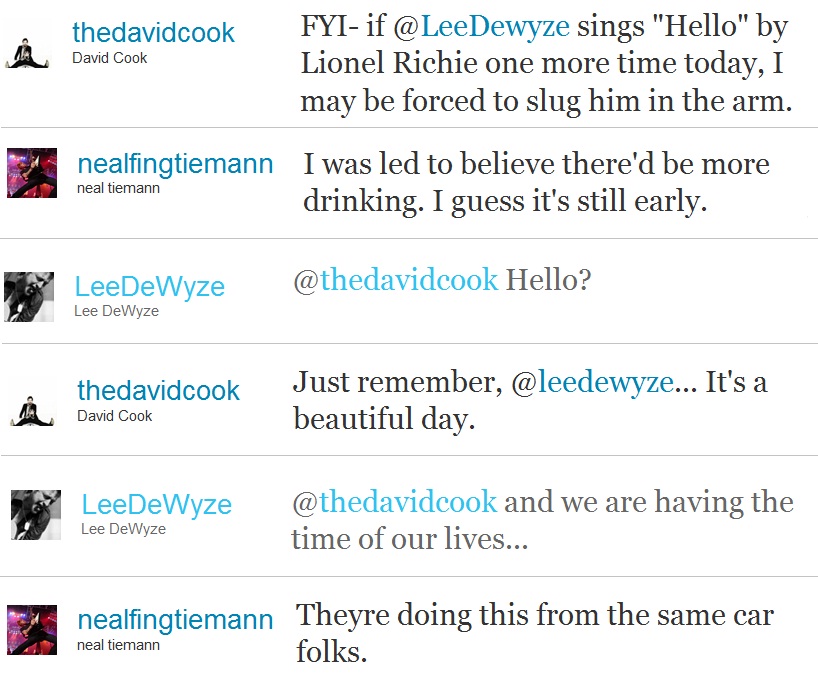Viewport: 818px width, 690px height.
Task: Open Lee DeWyze's avatar next to the 'Hello?' tweet
Action: point(29,297)
